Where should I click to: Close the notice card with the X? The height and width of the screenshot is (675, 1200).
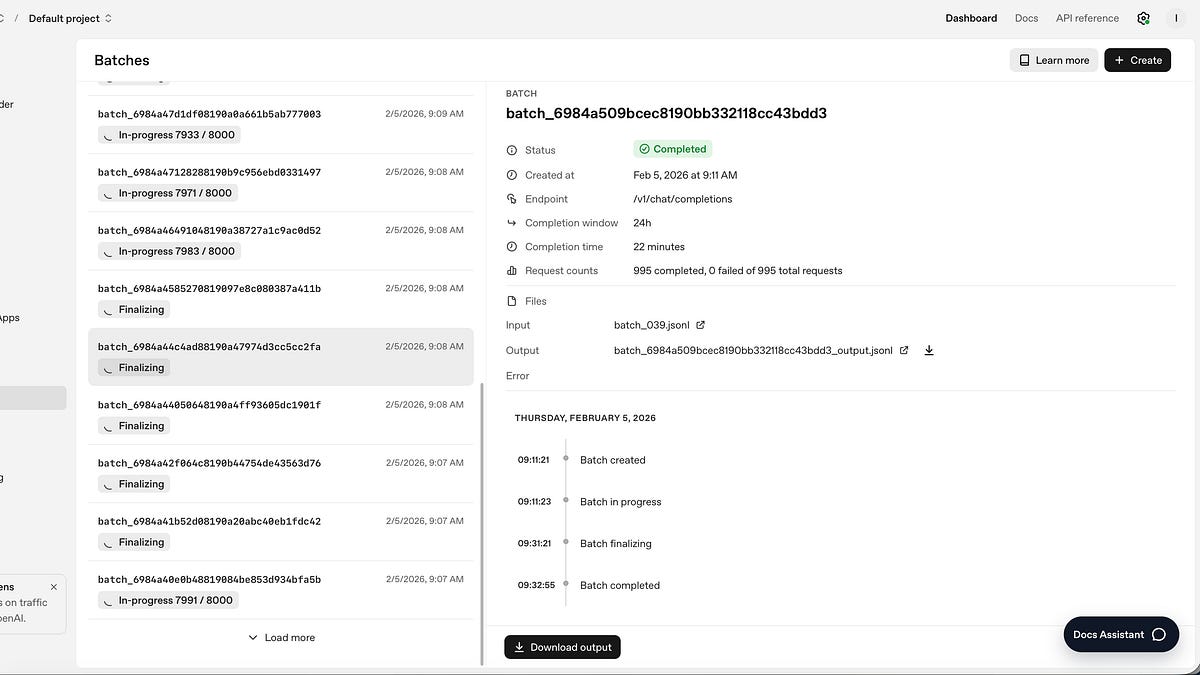pyautogui.click(x=54, y=587)
